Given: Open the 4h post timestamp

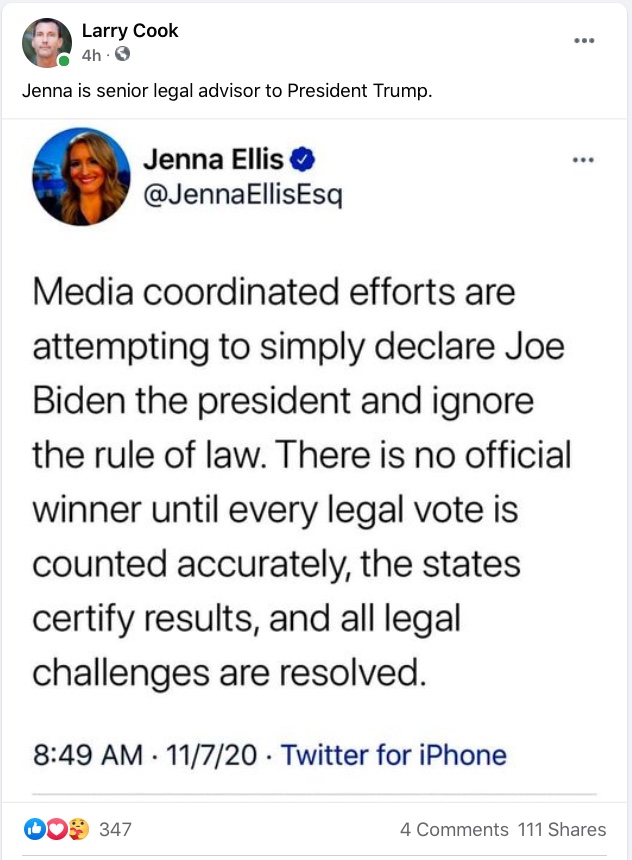Looking at the screenshot, I should 92,55.
